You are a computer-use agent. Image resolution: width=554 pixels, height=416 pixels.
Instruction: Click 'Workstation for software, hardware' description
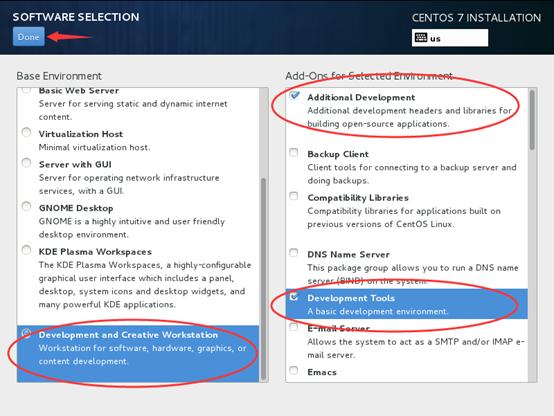click(x=142, y=355)
